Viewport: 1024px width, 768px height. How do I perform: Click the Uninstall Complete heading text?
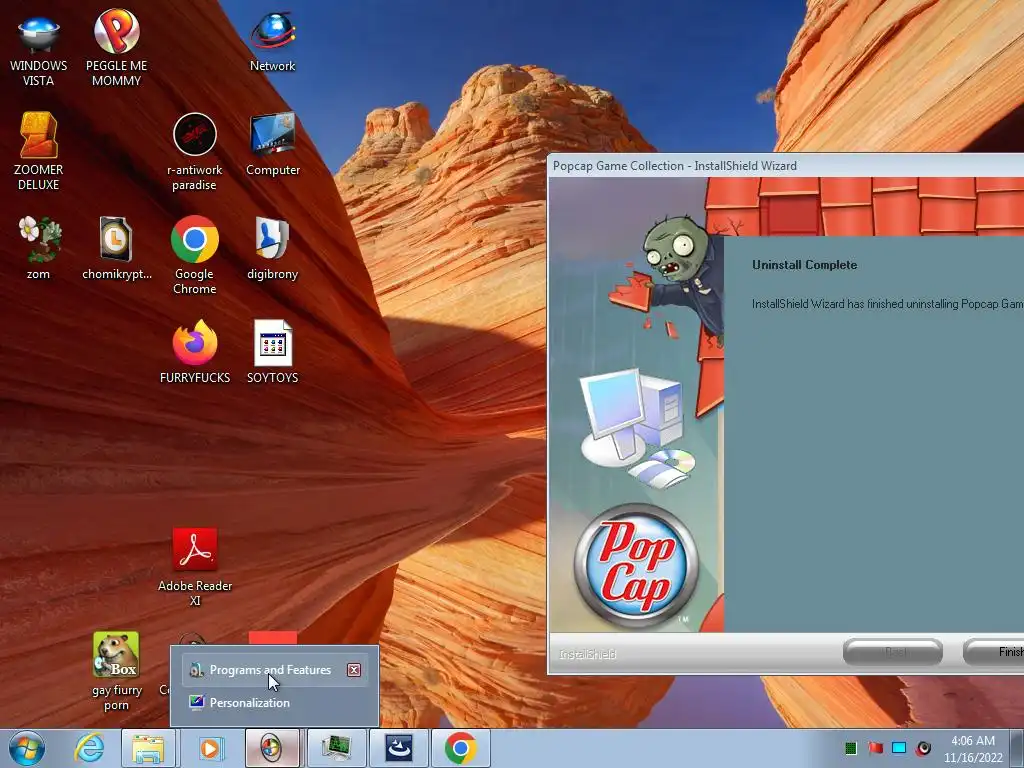click(805, 265)
